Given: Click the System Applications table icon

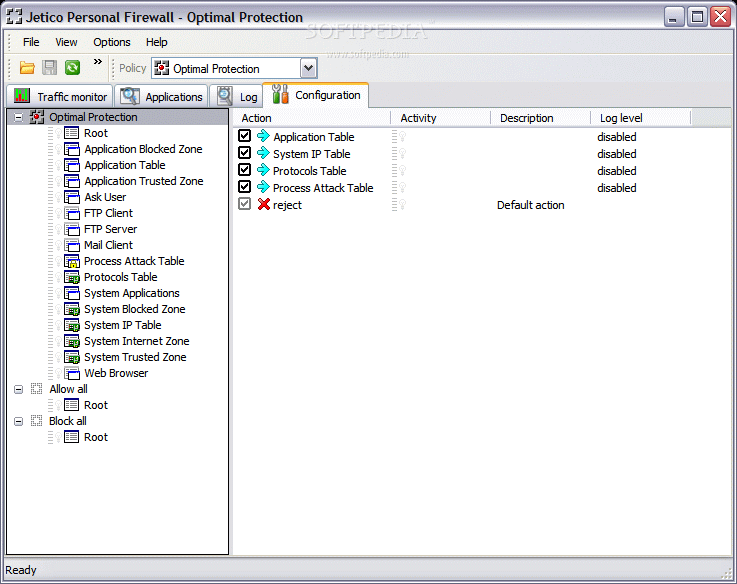Looking at the screenshot, I should point(71,293).
